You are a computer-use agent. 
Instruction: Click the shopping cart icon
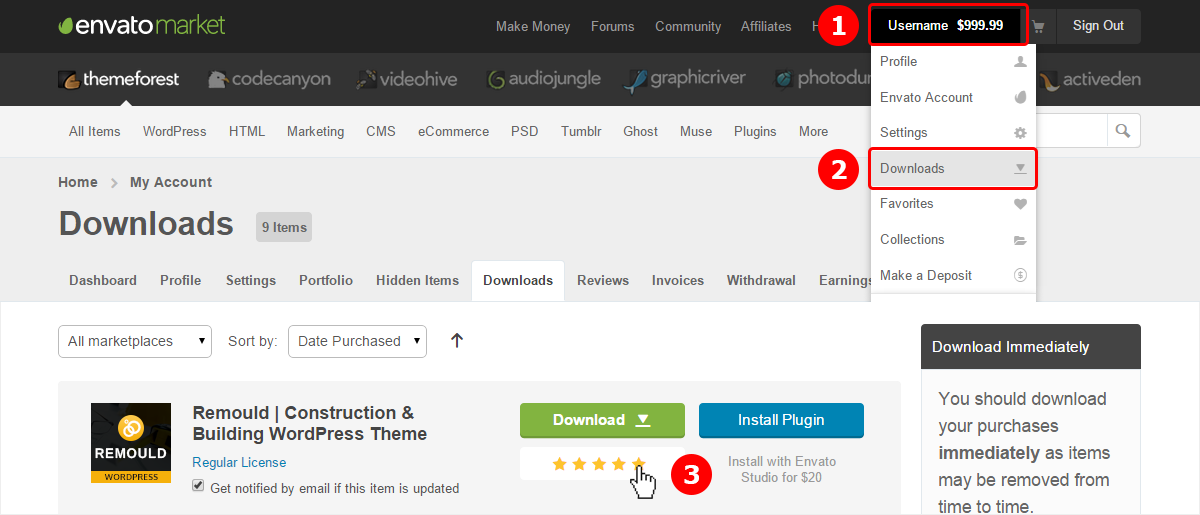click(x=1038, y=26)
